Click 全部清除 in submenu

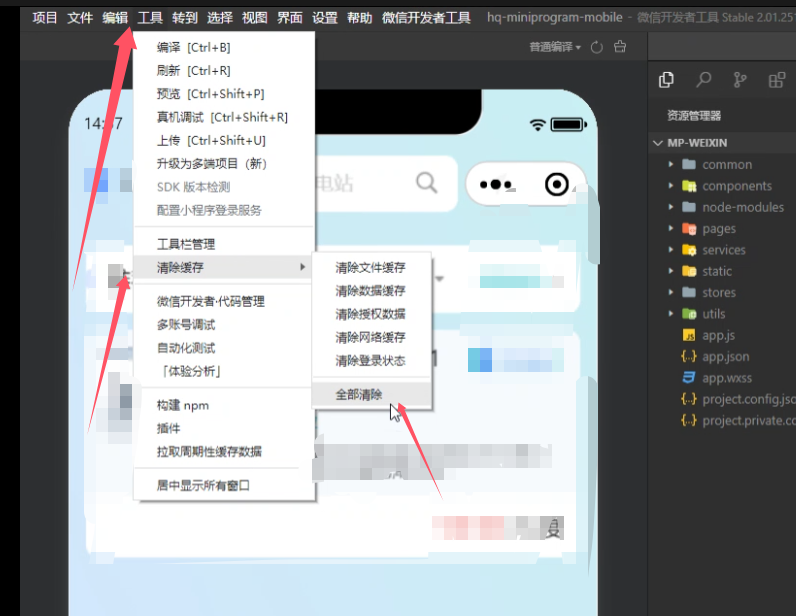pos(372,395)
